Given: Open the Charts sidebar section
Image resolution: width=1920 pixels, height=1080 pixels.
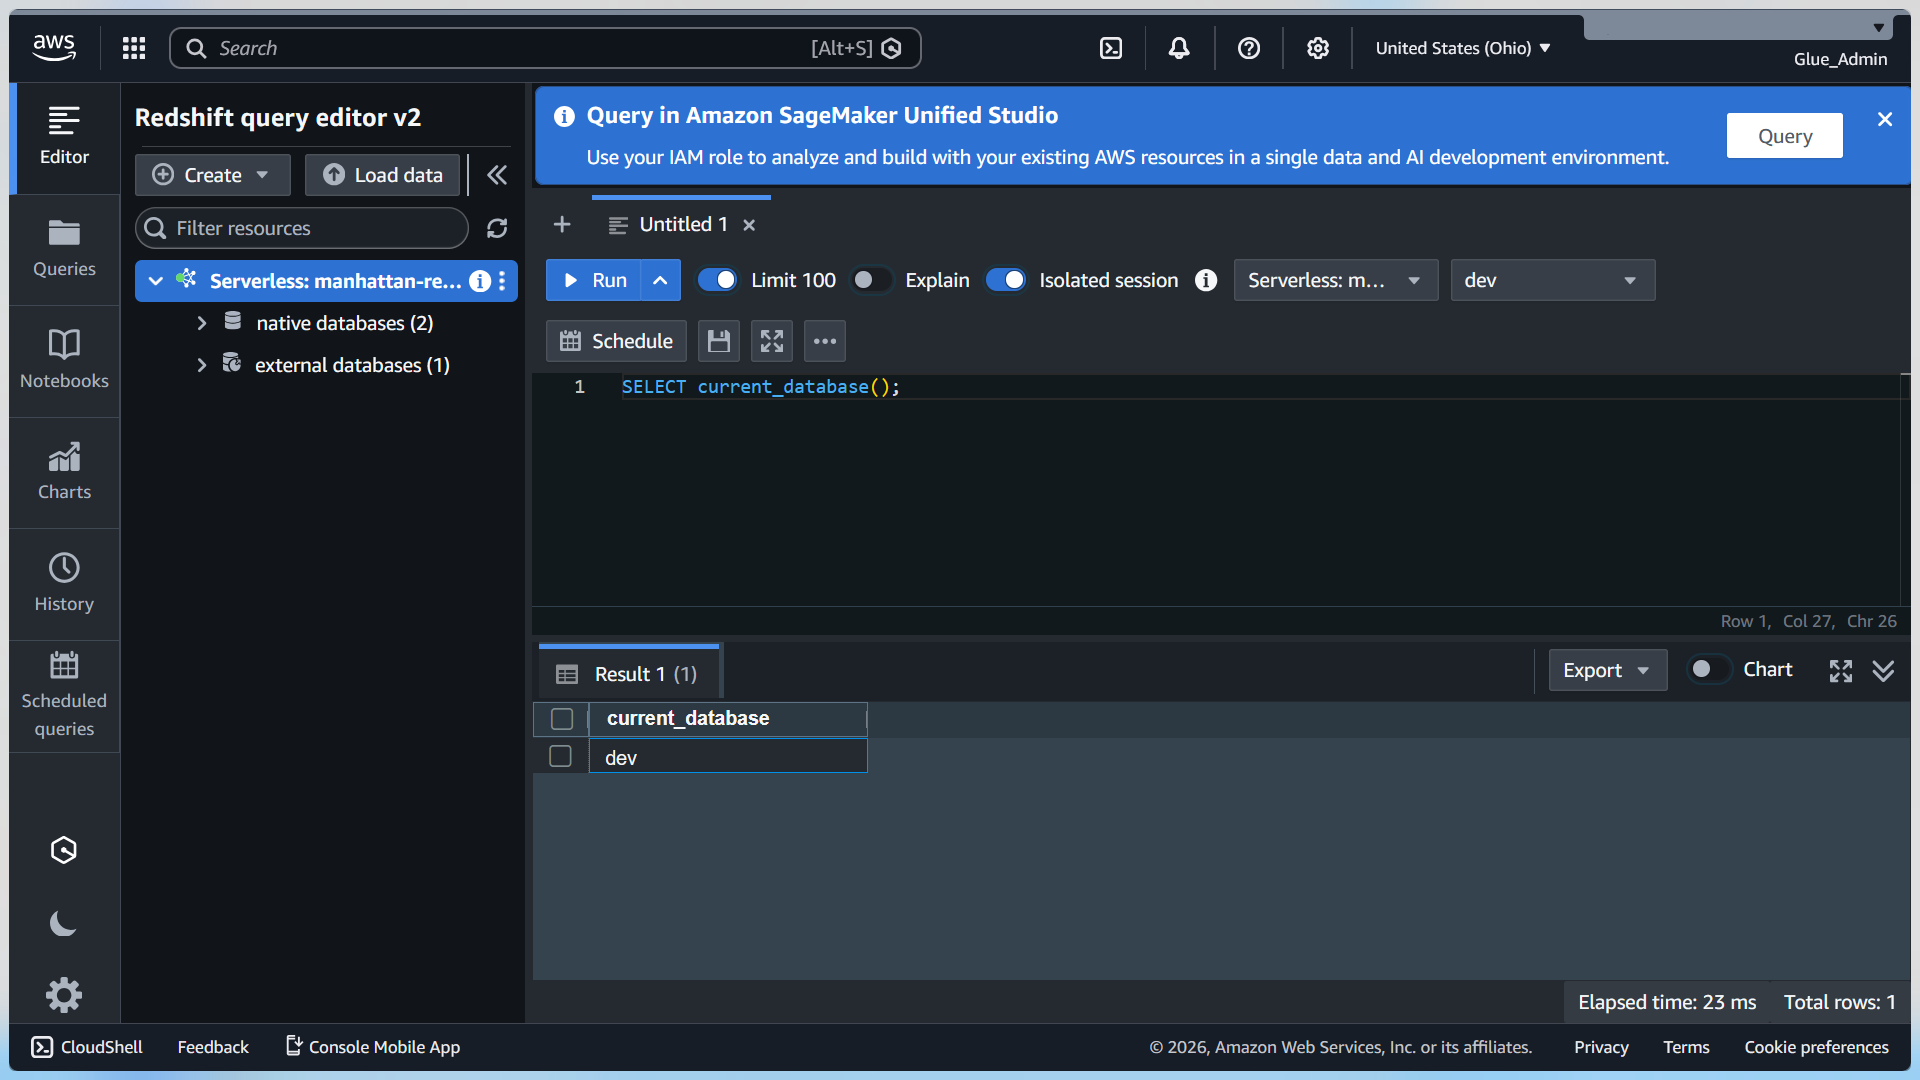Looking at the screenshot, I should (x=64, y=472).
